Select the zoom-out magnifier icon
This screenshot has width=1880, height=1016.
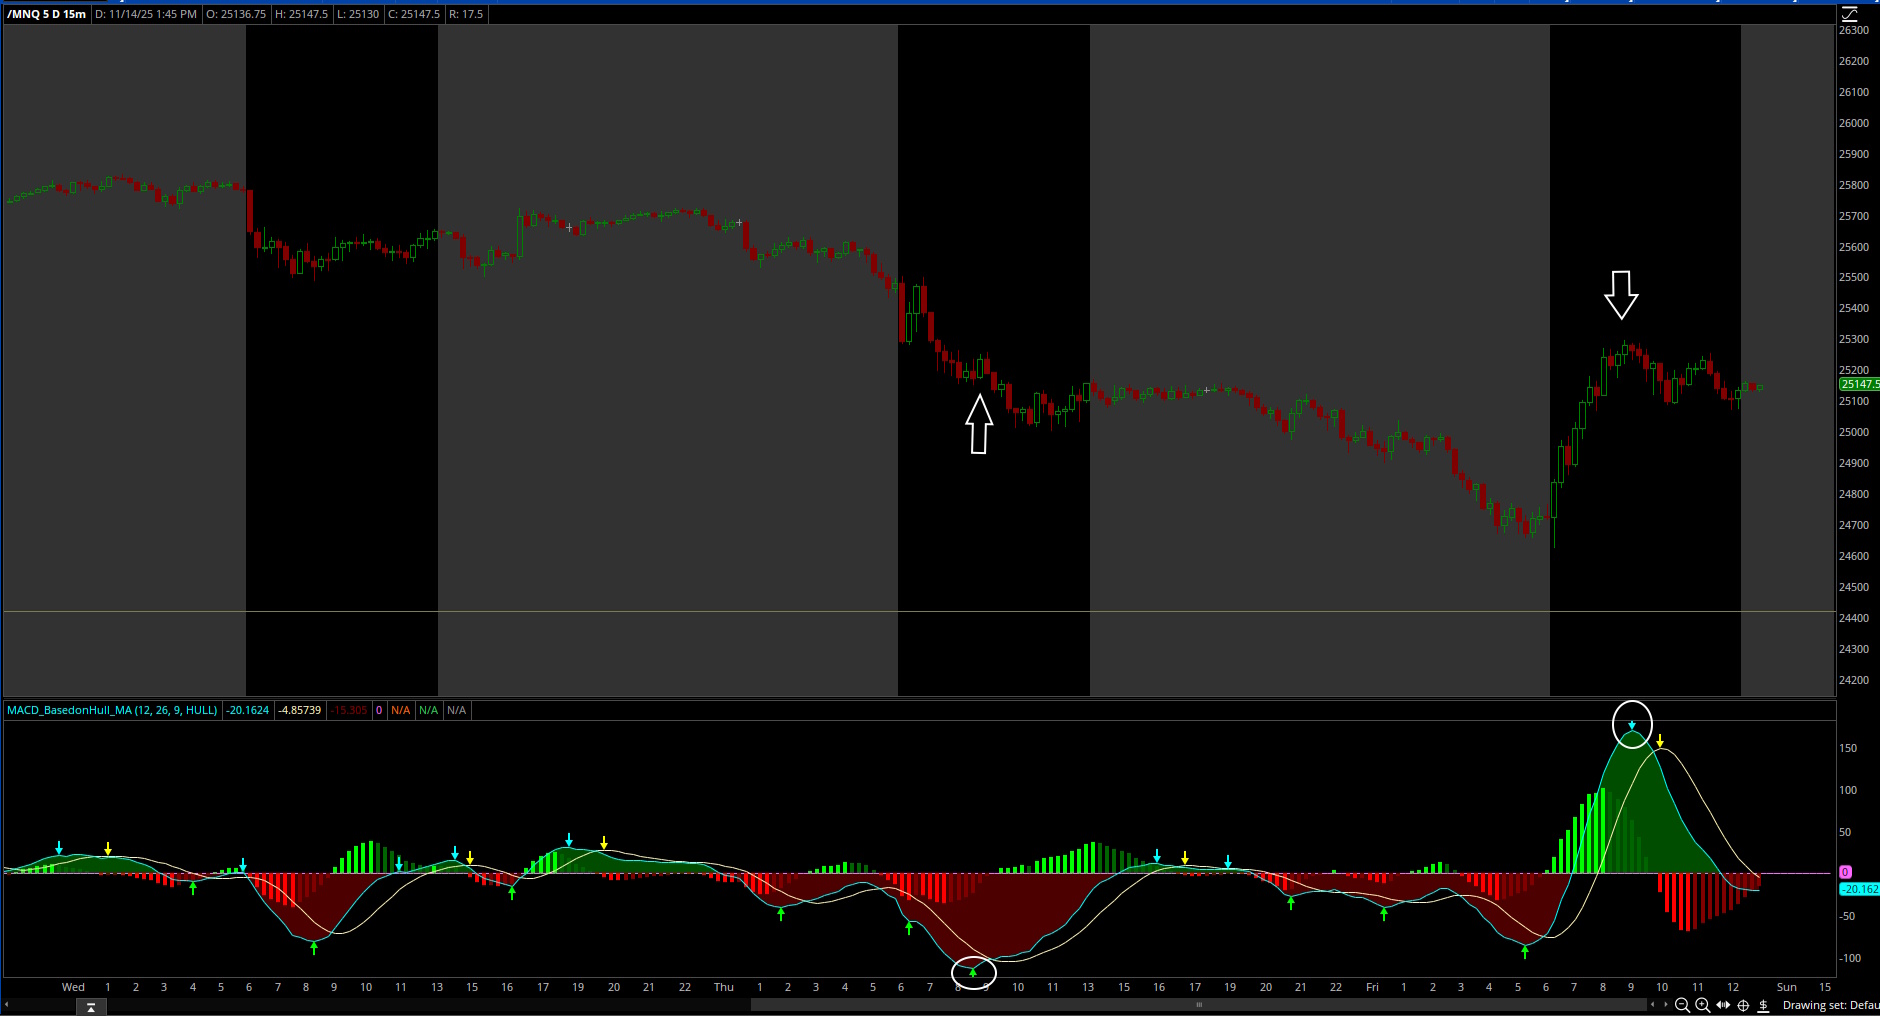pos(1683,1005)
